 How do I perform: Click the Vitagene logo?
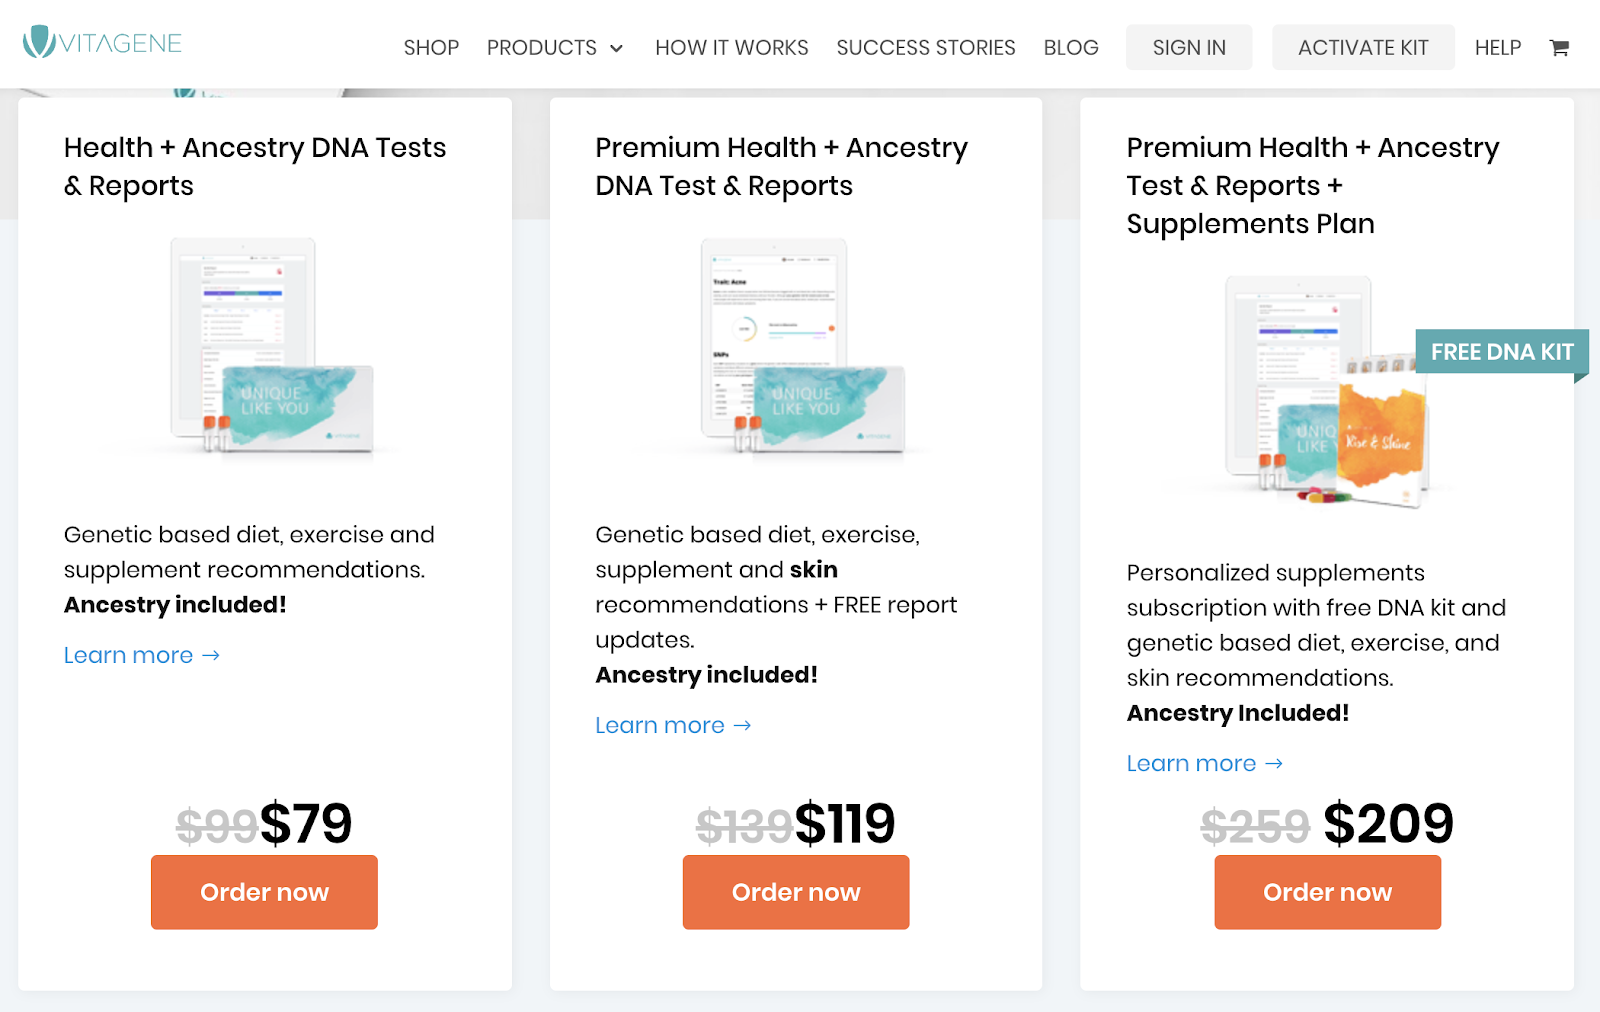pyautogui.click(x=102, y=43)
